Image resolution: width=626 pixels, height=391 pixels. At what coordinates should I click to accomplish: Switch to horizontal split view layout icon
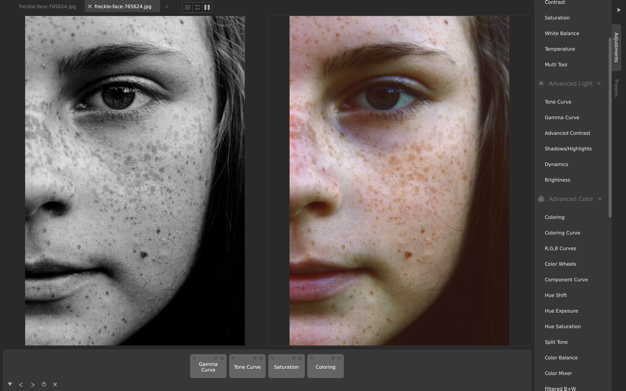pyautogui.click(x=197, y=7)
